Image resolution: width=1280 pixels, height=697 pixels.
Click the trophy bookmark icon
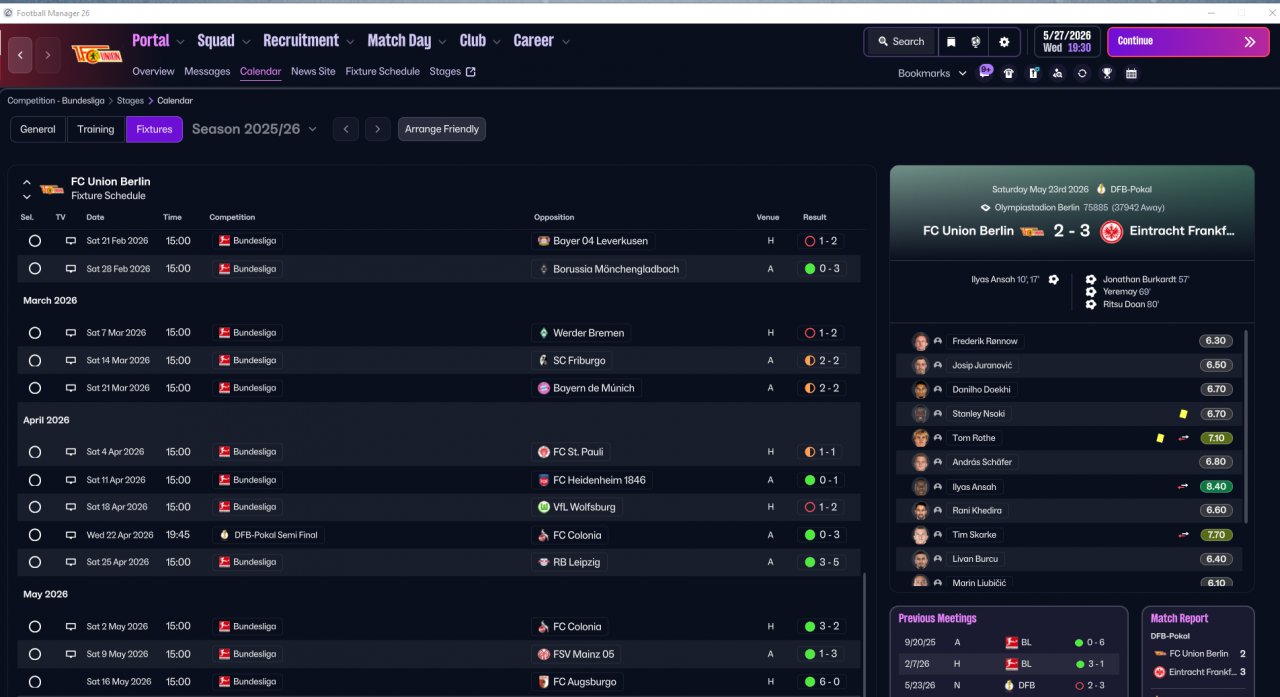click(1107, 73)
